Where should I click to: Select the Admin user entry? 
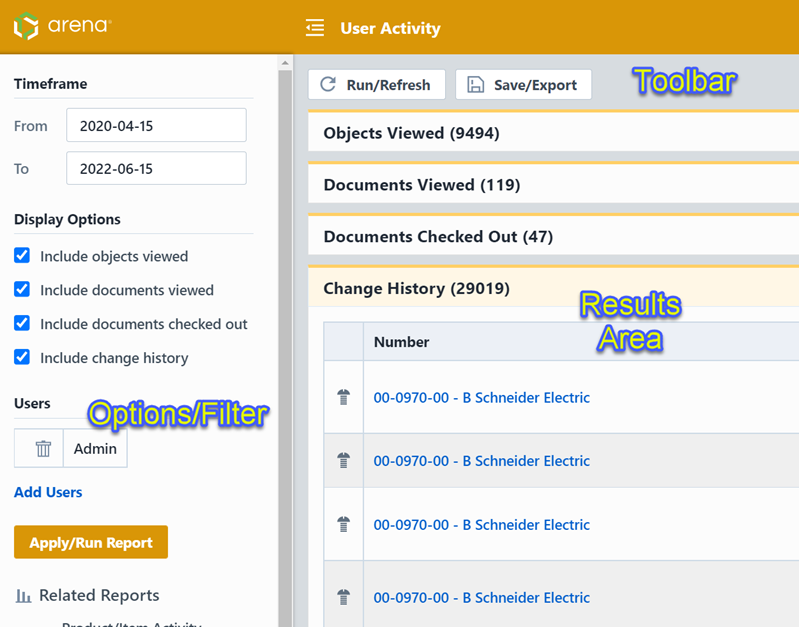pos(95,448)
